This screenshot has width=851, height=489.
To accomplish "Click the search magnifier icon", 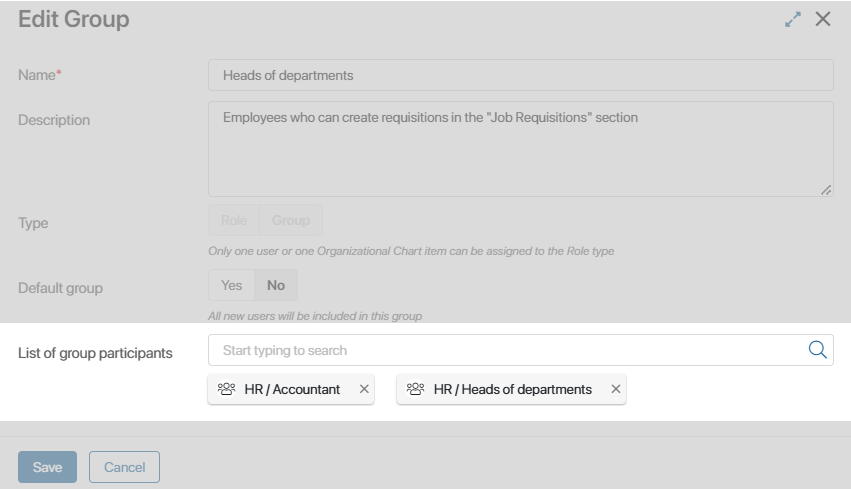I will 817,350.
